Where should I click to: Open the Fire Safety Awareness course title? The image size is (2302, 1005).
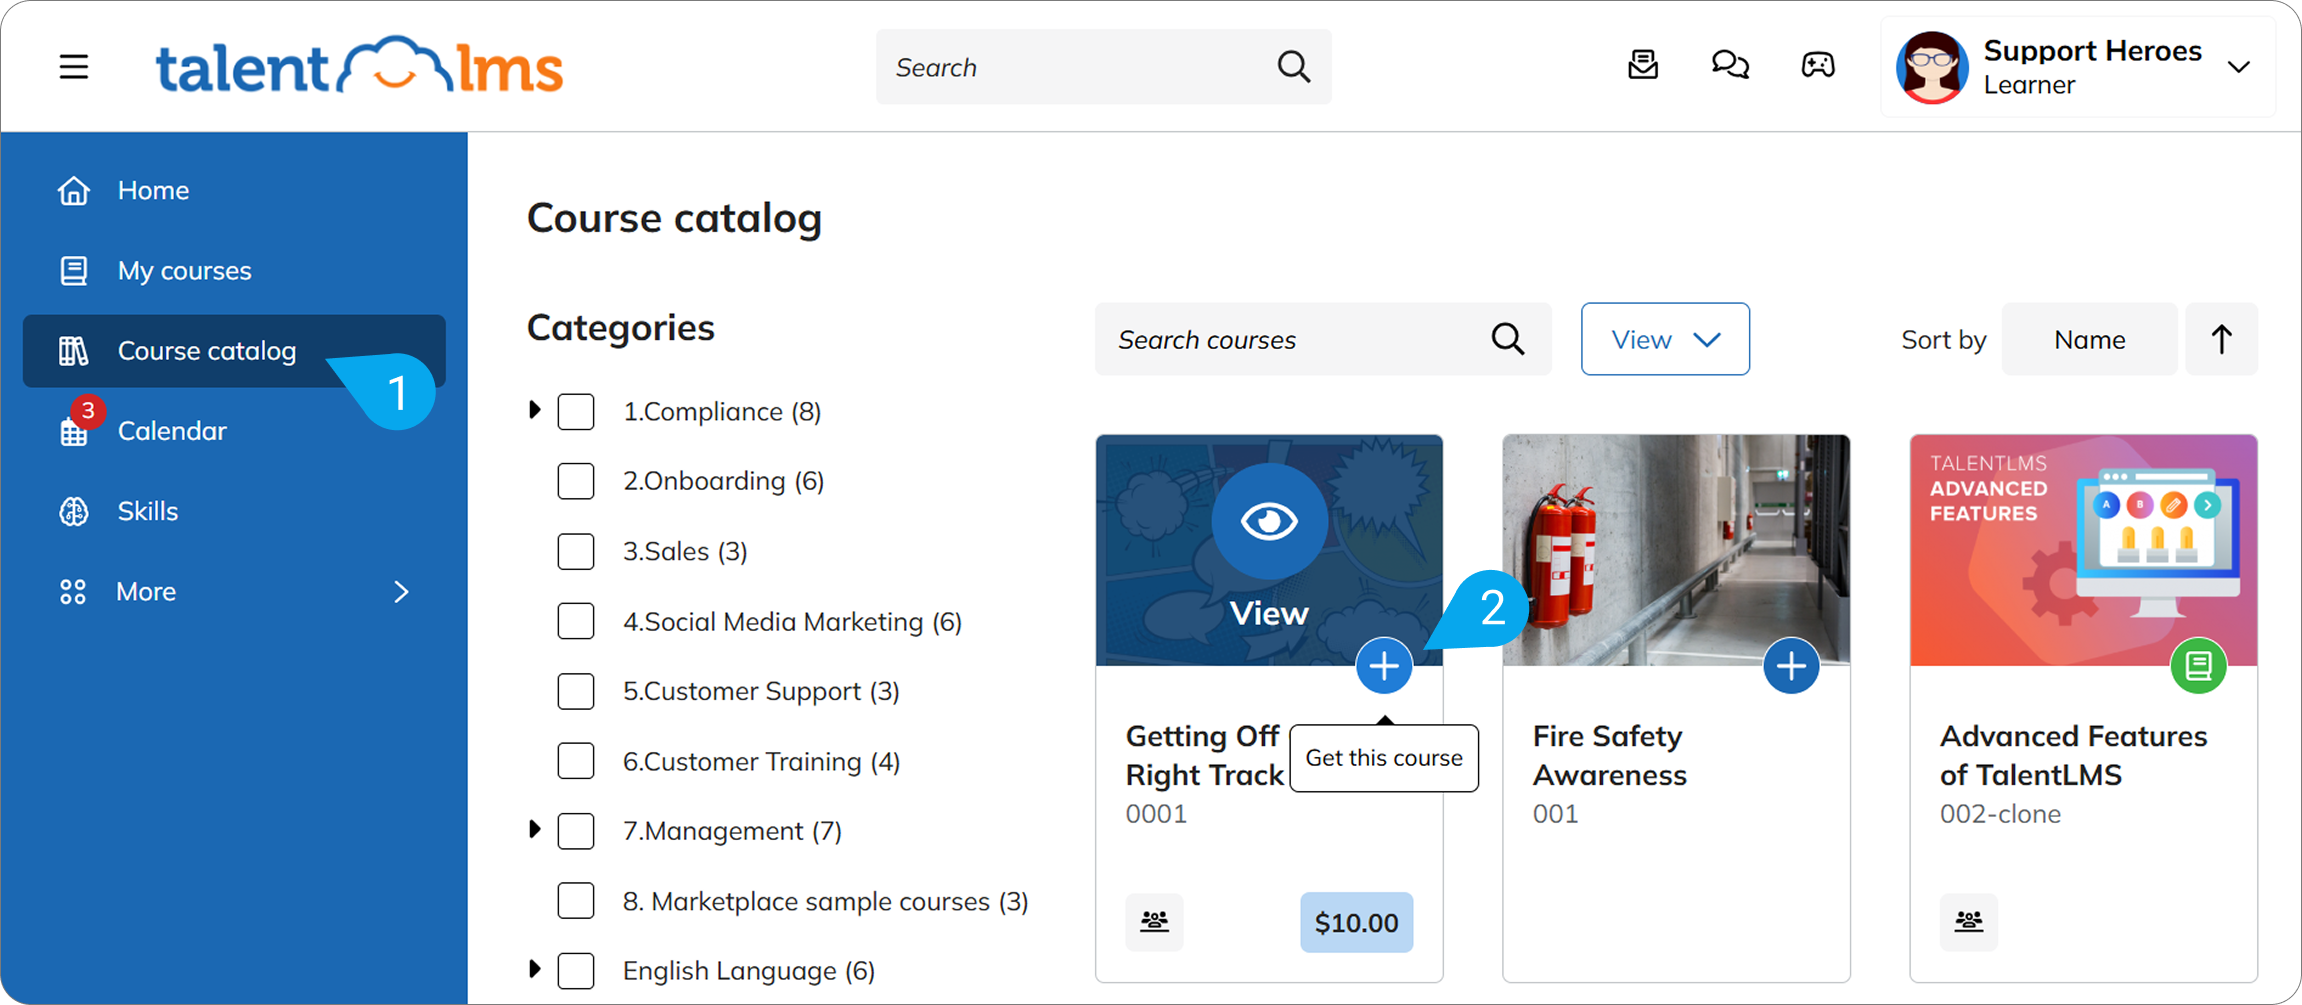pos(1609,755)
